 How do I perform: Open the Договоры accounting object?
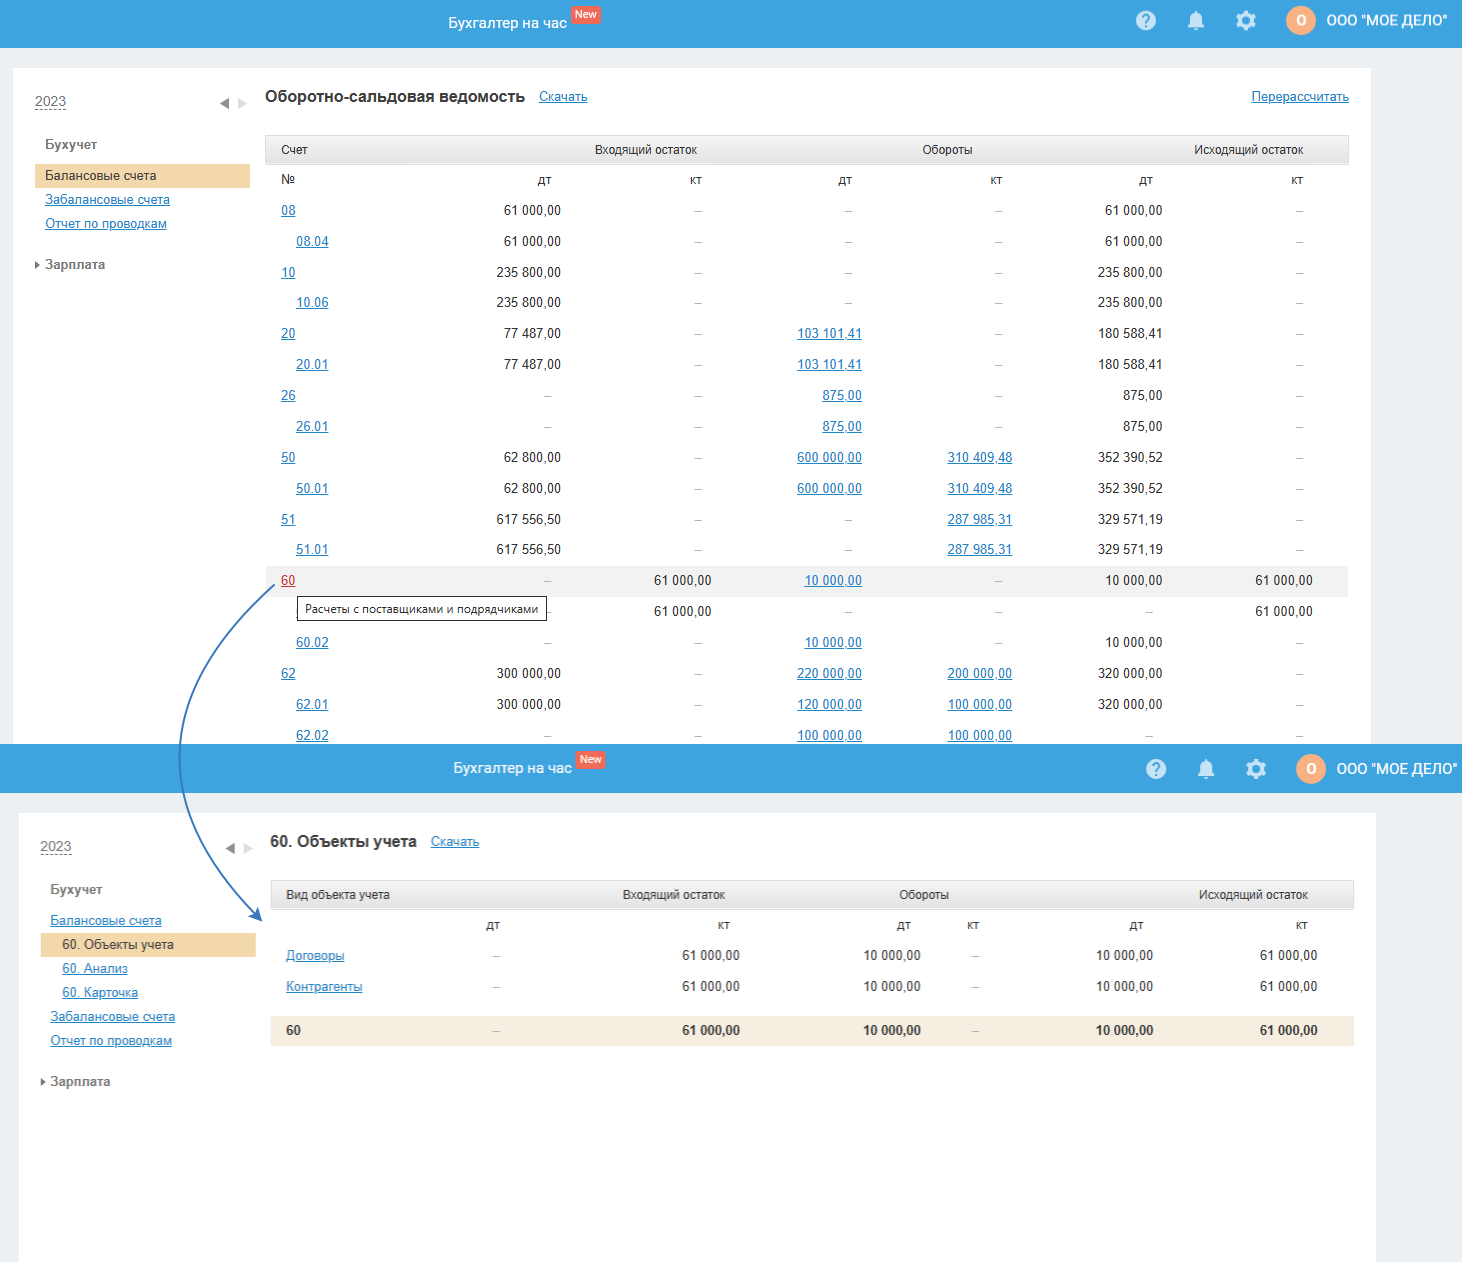coord(315,956)
